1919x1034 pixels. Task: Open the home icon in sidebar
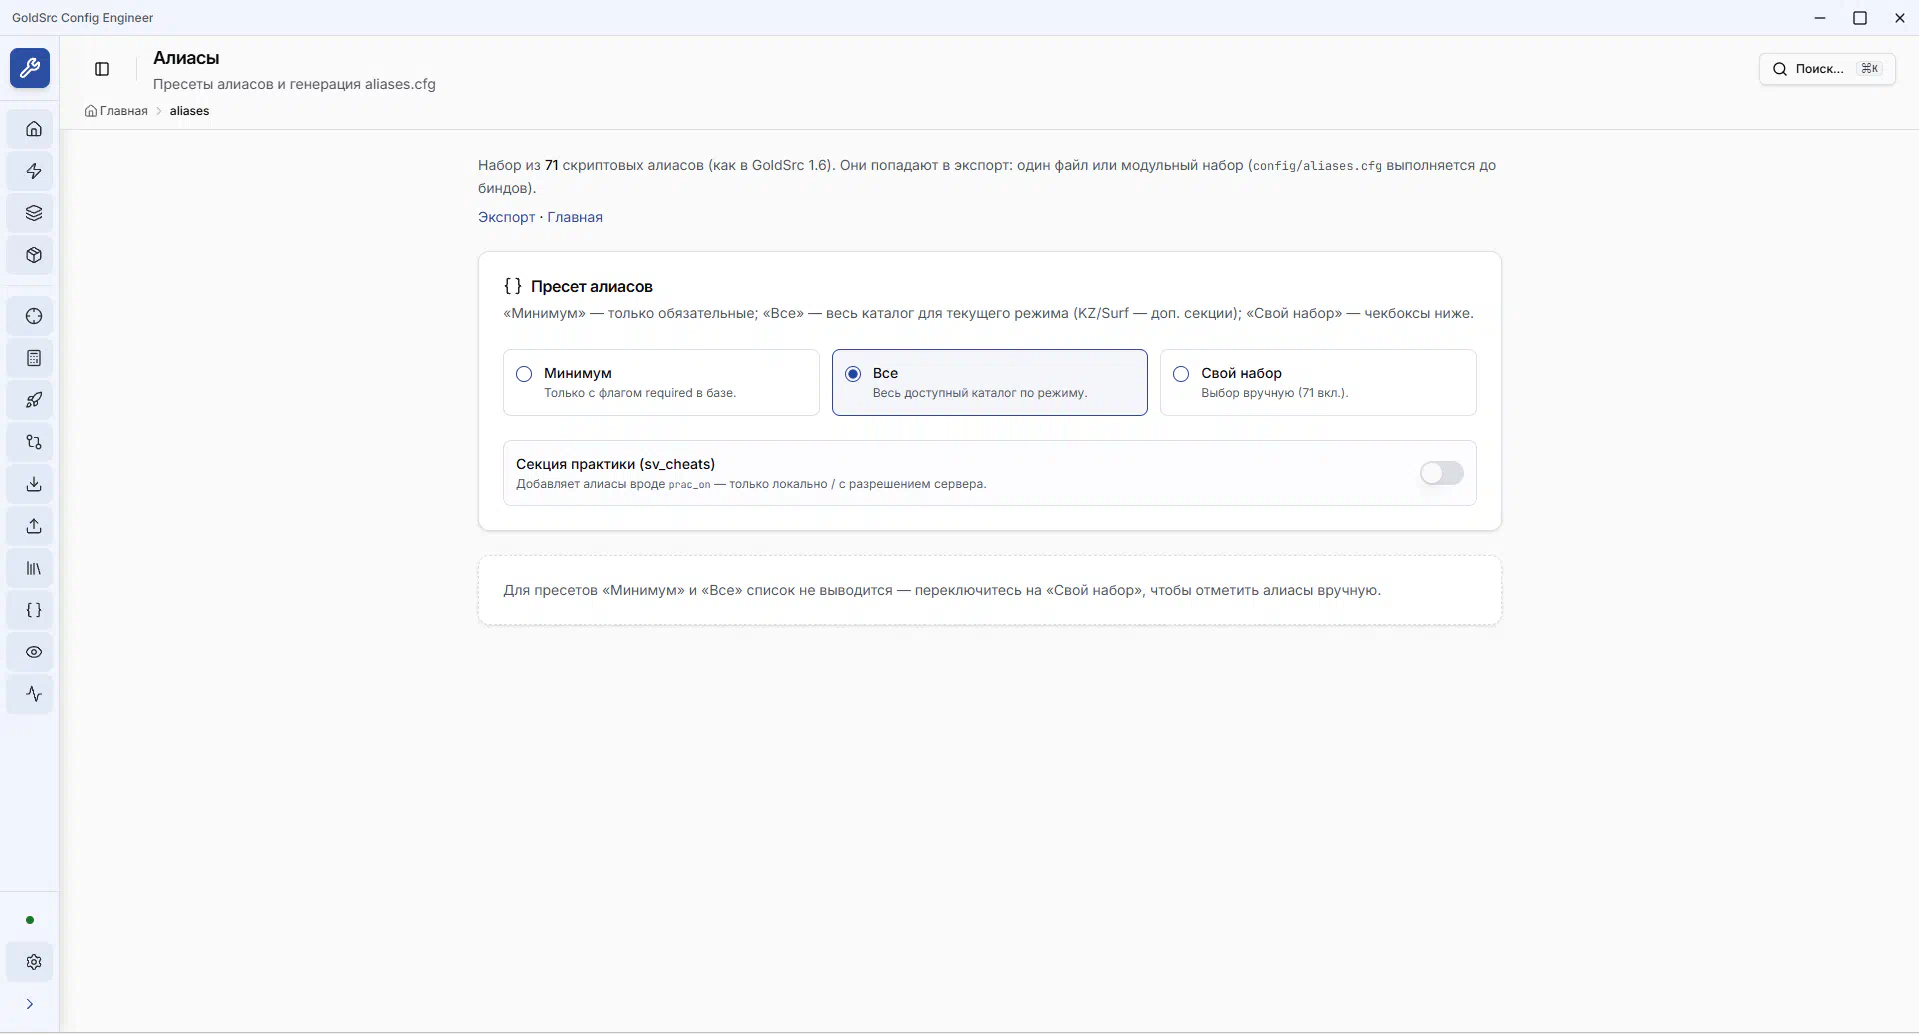[x=34, y=129]
